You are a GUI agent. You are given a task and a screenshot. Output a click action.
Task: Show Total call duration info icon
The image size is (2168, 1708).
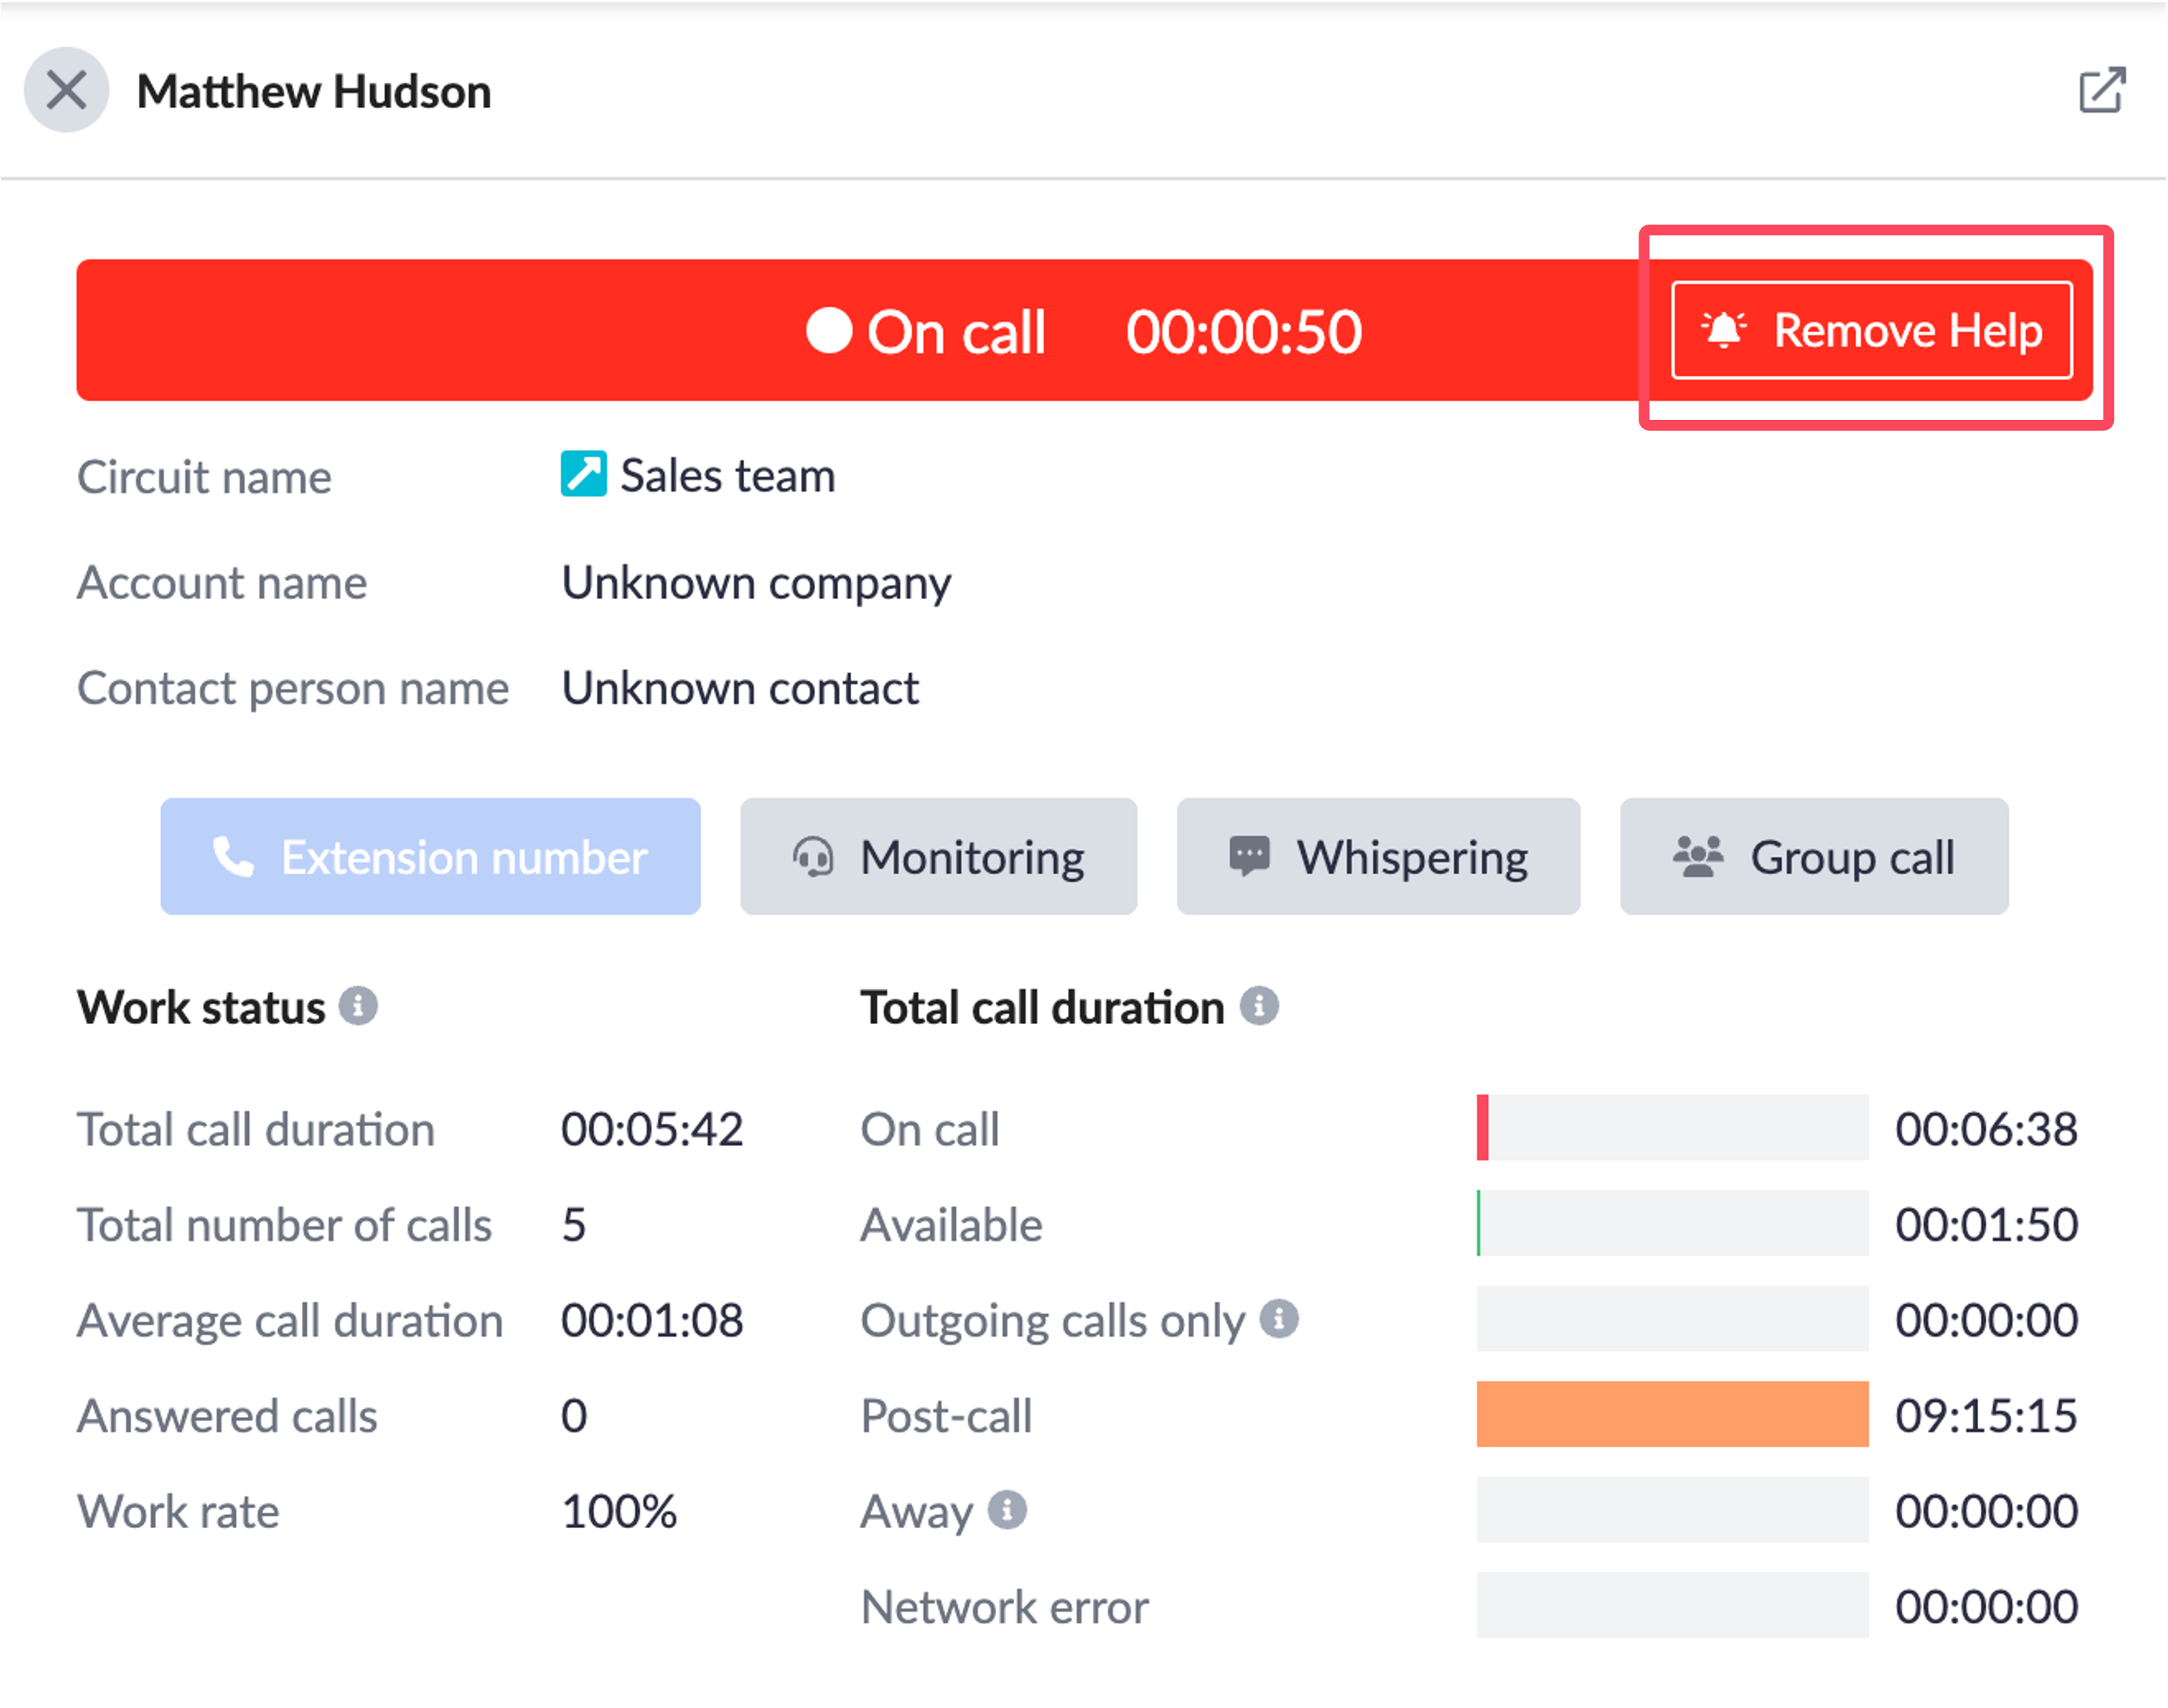pos(1259,1006)
